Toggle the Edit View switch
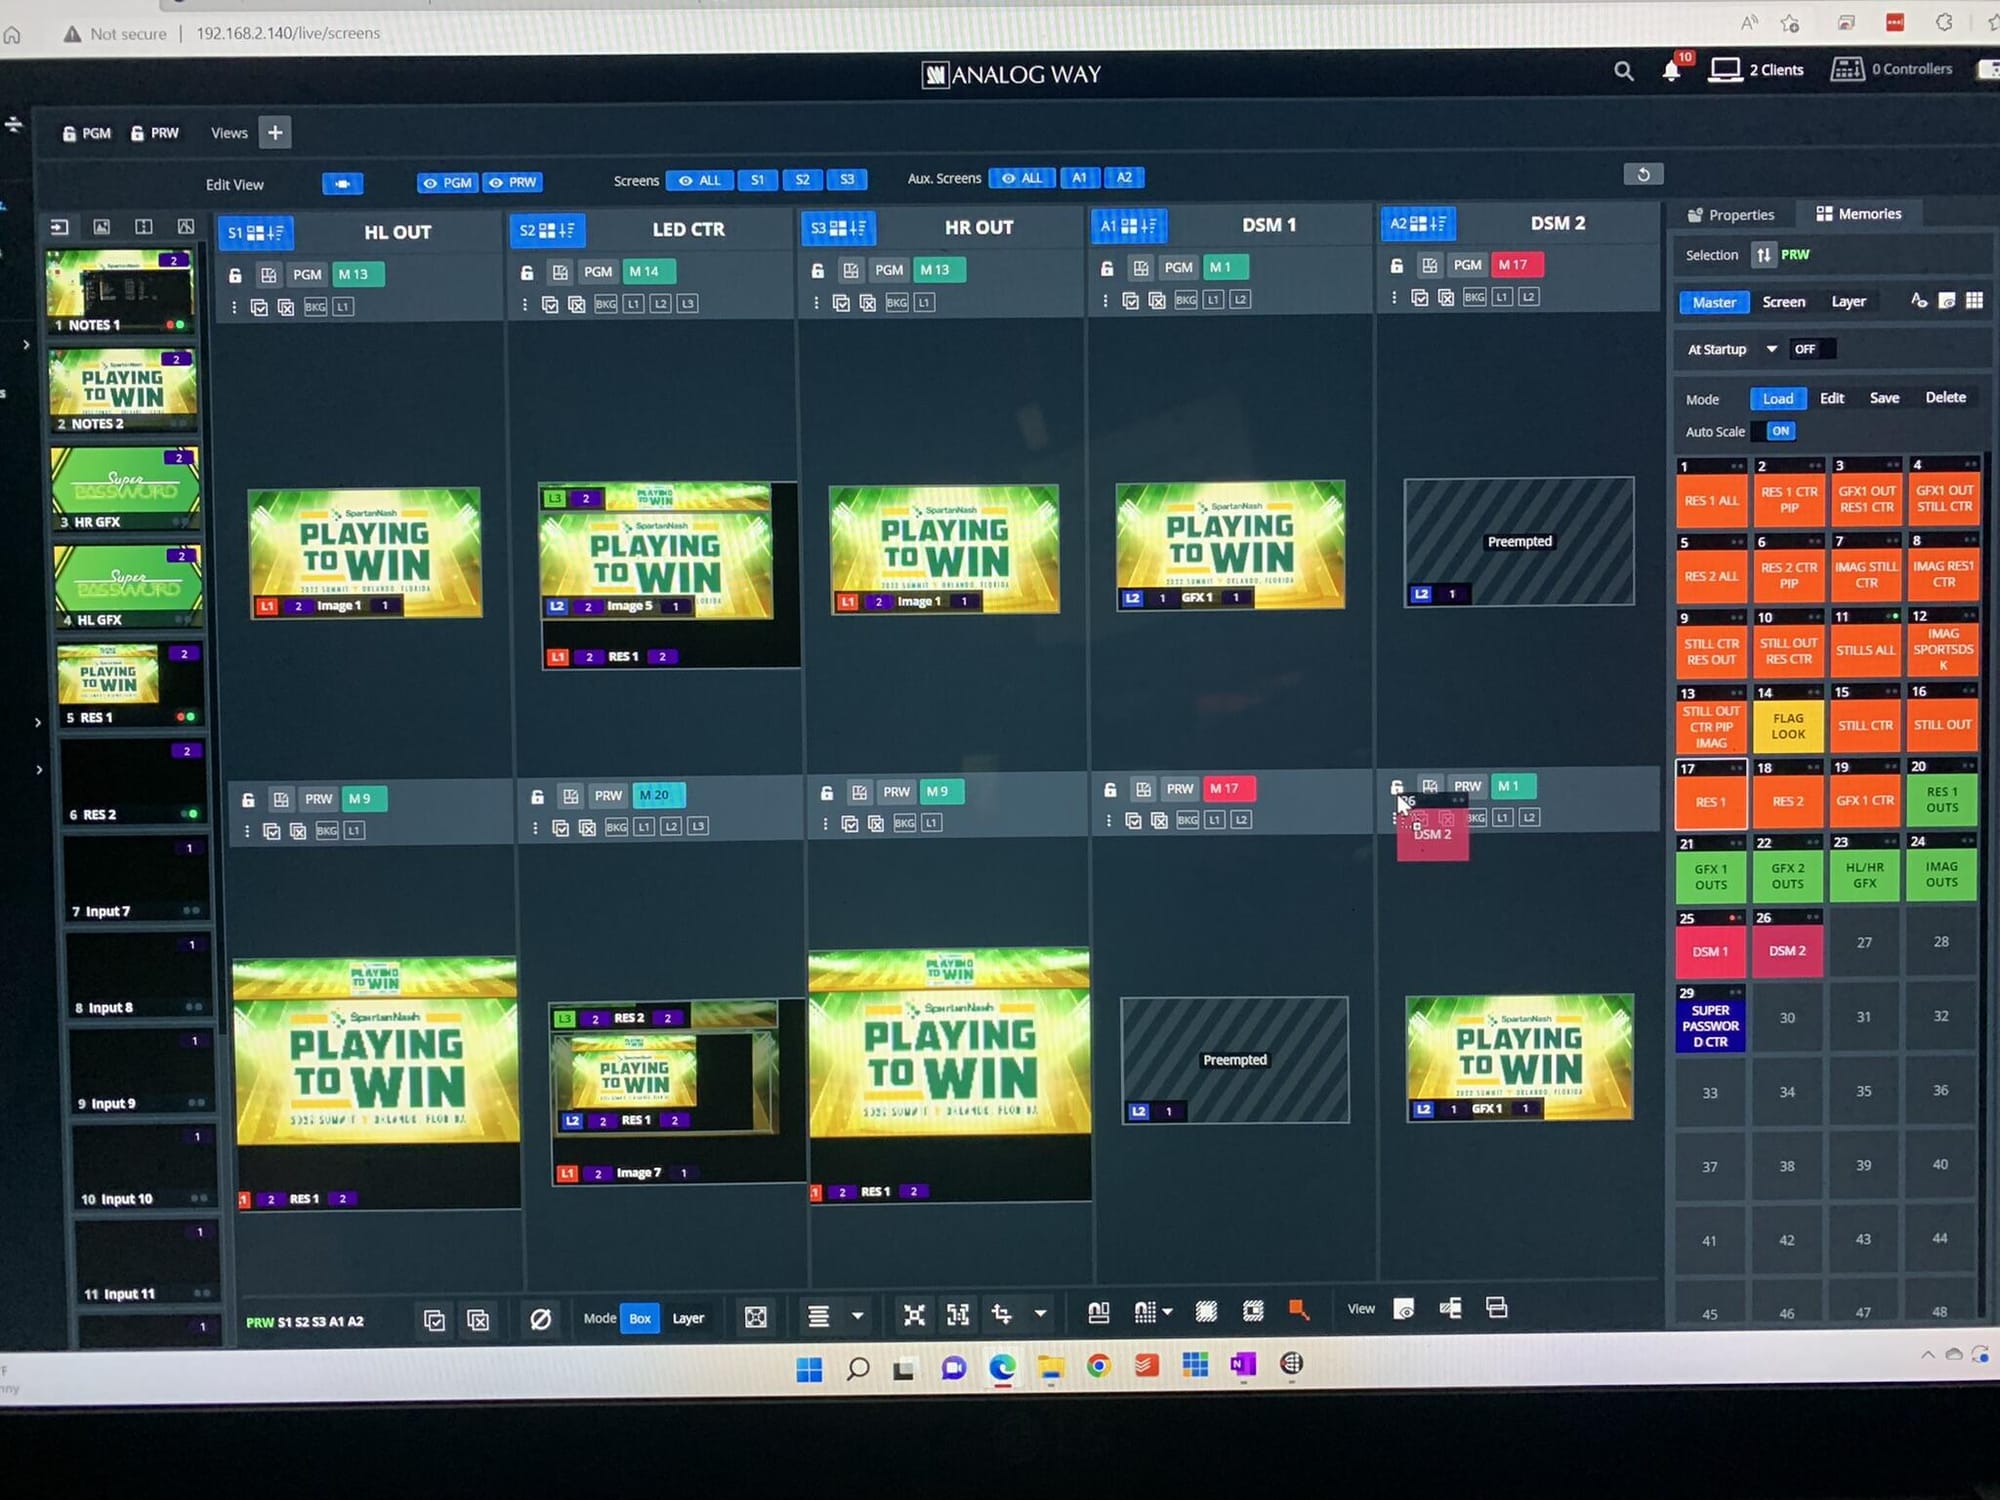Image resolution: width=2000 pixels, height=1500 pixels. (343, 184)
